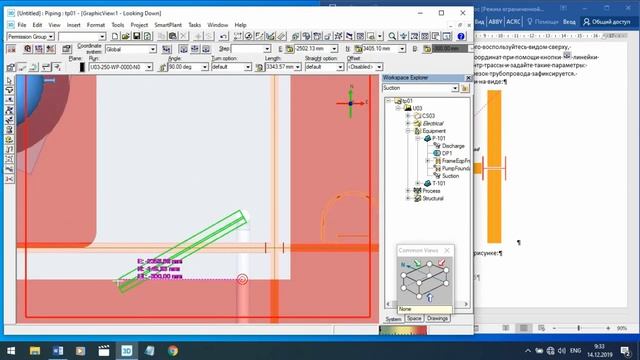
Task: Open the Coordinate system Global dropdown
Action: point(153,49)
